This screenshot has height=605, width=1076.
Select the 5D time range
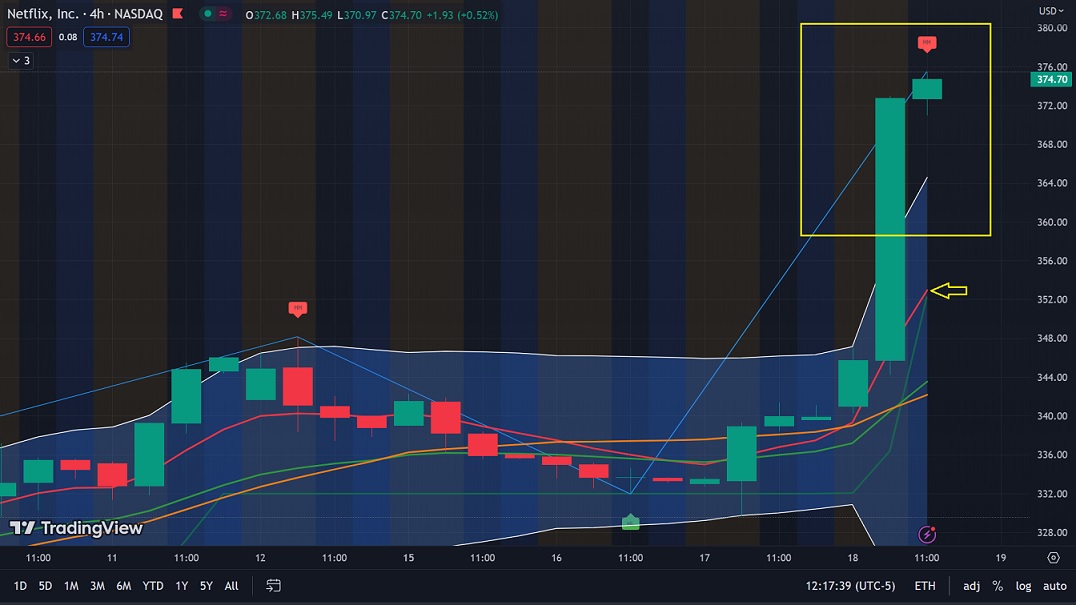click(45, 586)
